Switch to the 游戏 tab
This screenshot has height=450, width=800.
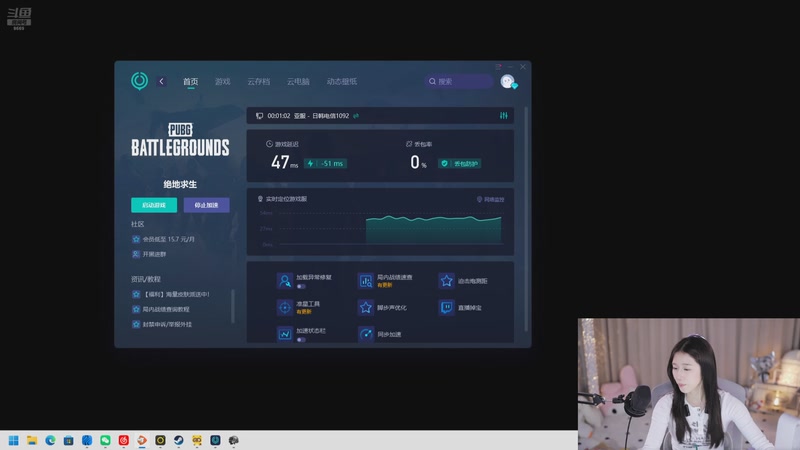222,81
